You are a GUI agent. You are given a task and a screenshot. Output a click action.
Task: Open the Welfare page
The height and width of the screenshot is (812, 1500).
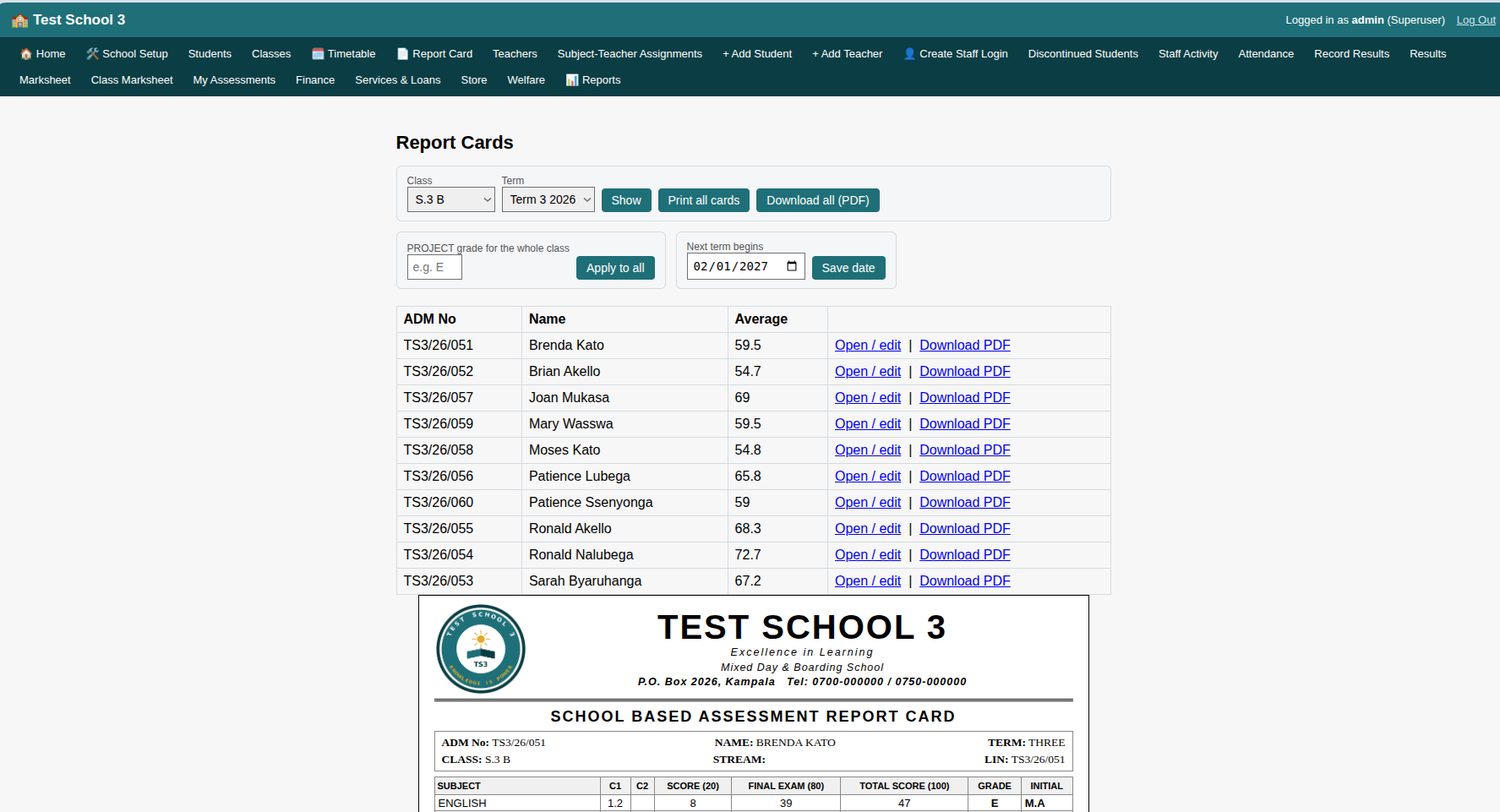click(x=526, y=80)
